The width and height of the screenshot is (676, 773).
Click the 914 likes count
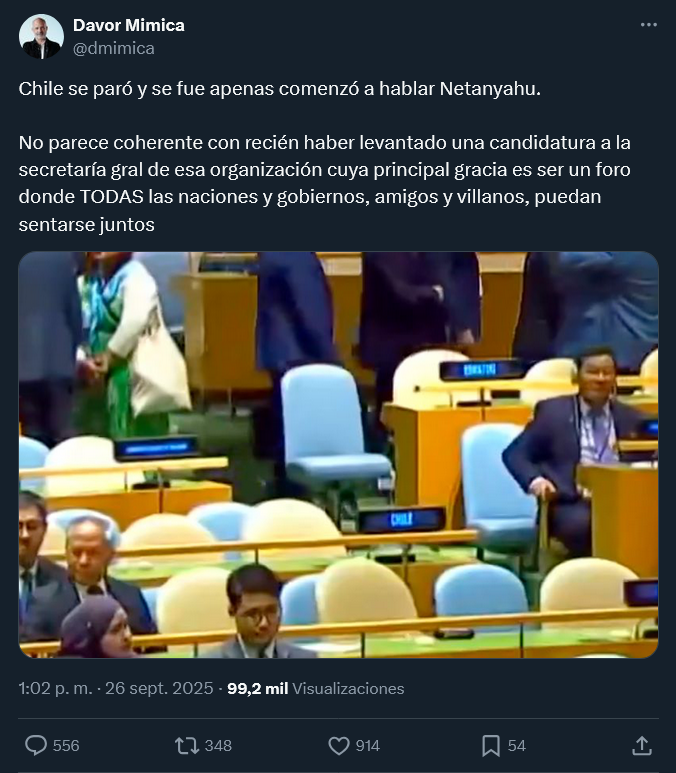(x=368, y=745)
